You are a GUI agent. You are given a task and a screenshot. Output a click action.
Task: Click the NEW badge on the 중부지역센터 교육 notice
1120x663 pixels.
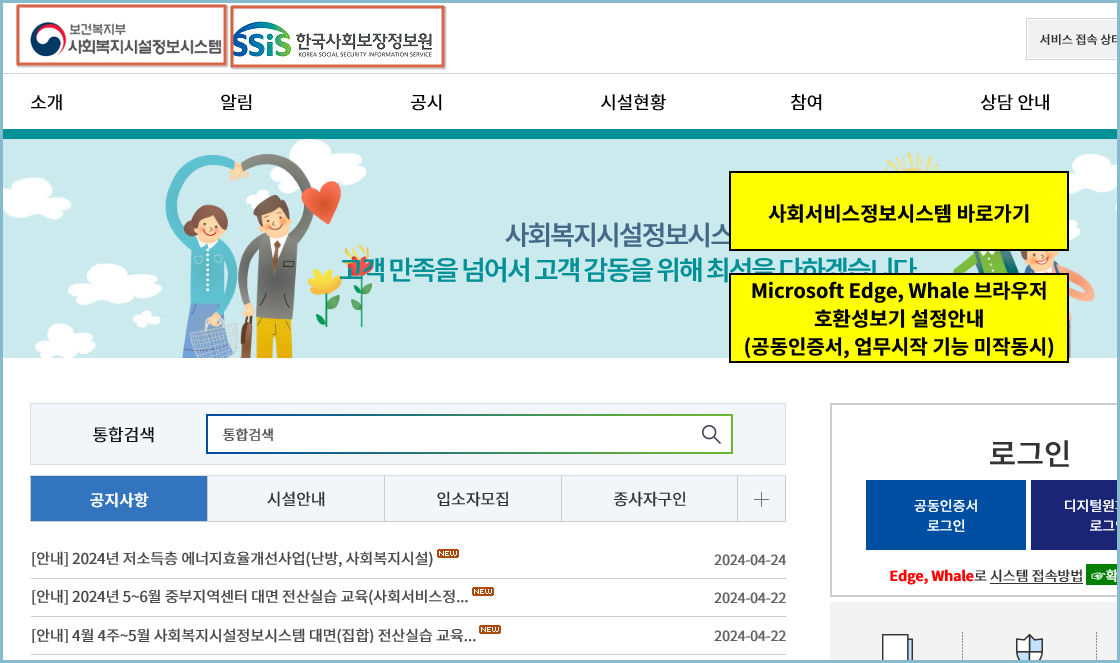pyautogui.click(x=482, y=590)
